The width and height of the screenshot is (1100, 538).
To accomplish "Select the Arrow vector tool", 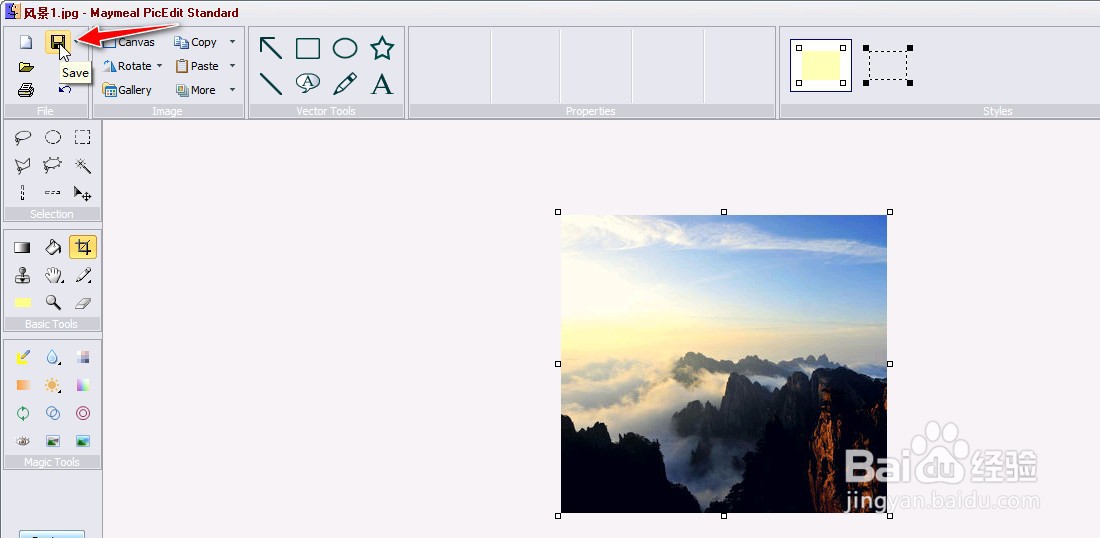I will point(271,48).
